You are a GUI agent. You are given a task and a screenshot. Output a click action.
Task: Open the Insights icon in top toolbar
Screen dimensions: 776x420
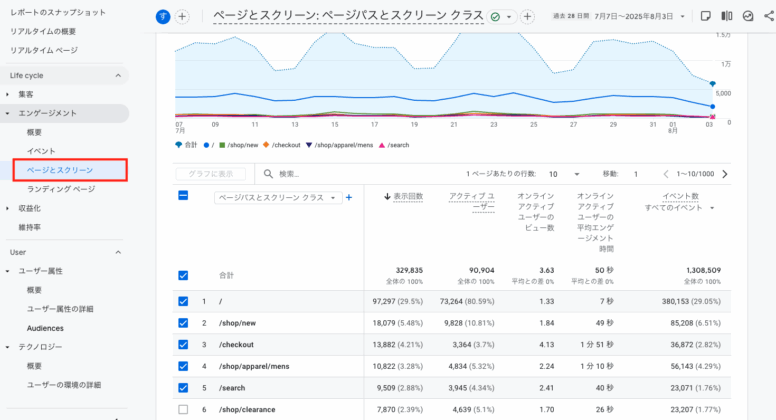click(x=748, y=17)
